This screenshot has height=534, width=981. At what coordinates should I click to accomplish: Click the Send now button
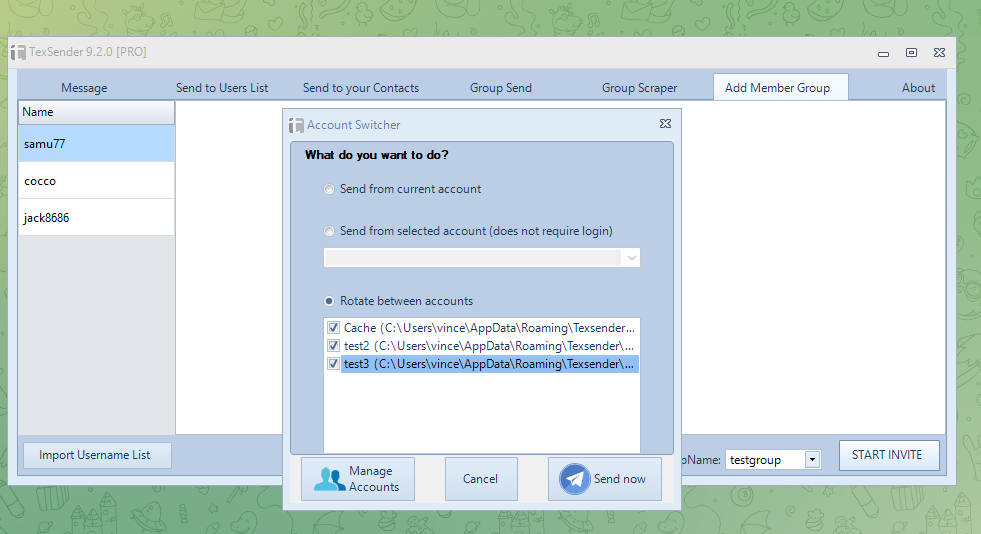click(604, 479)
